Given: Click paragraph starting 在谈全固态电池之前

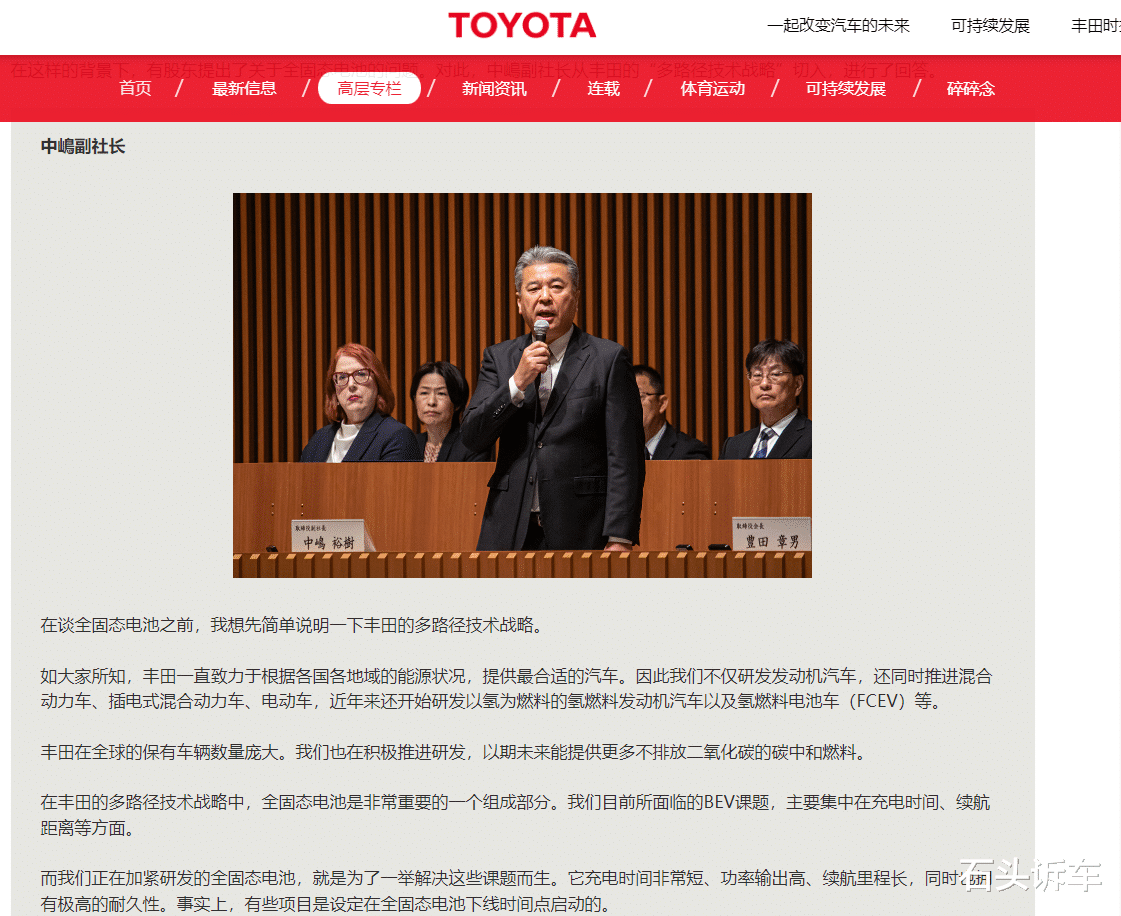Looking at the screenshot, I should click(295, 626).
